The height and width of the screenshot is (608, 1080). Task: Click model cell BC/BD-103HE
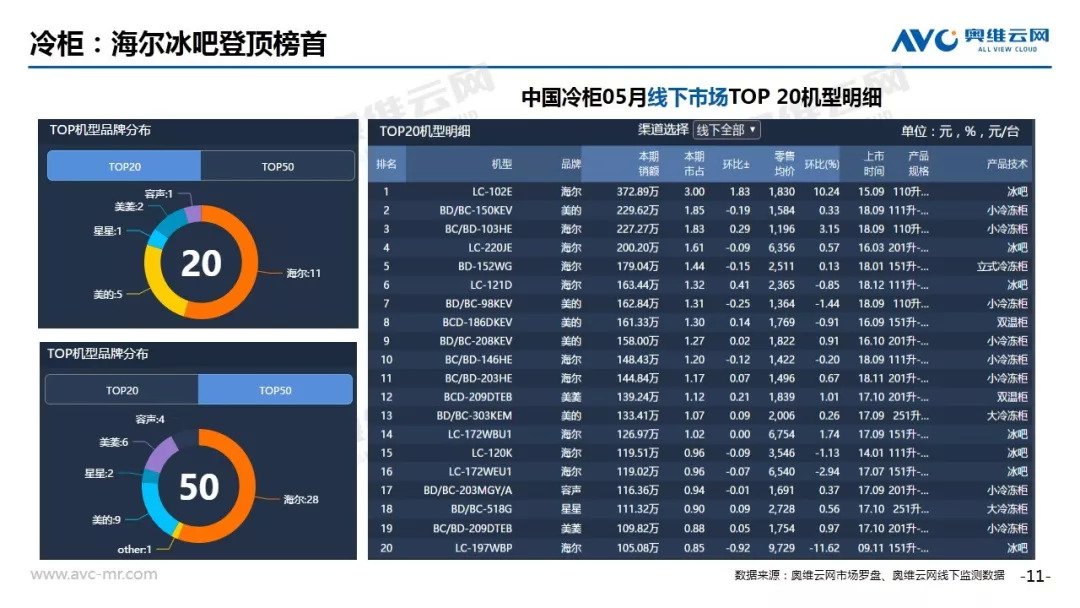[478, 229]
